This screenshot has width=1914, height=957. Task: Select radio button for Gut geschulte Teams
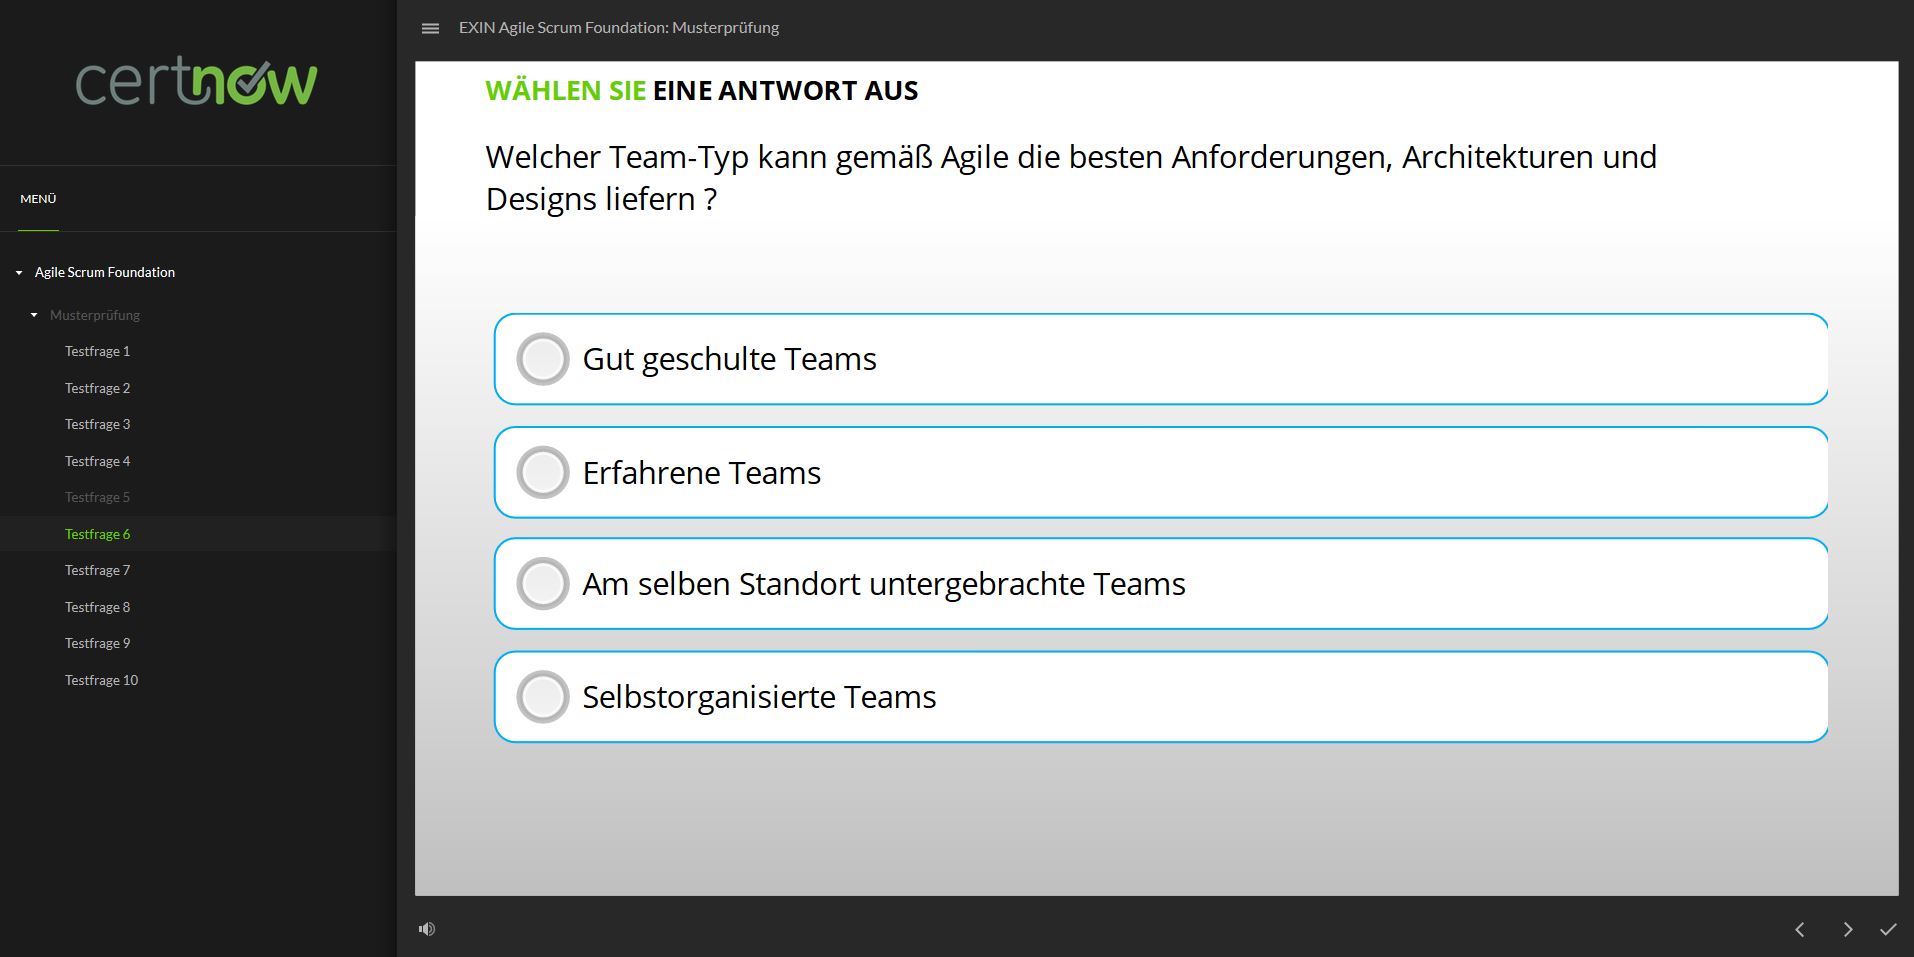coord(543,359)
